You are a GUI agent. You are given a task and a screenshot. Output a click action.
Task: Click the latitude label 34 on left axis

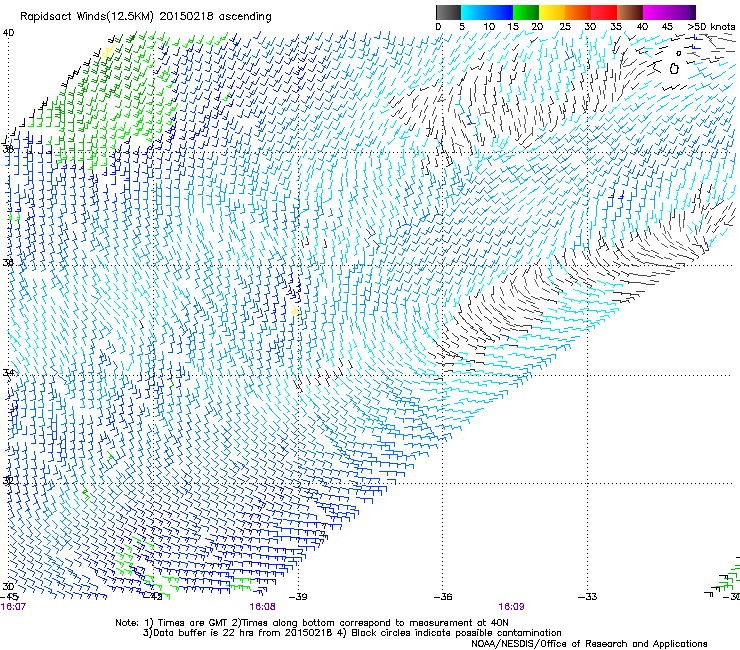tap(8, 372)
